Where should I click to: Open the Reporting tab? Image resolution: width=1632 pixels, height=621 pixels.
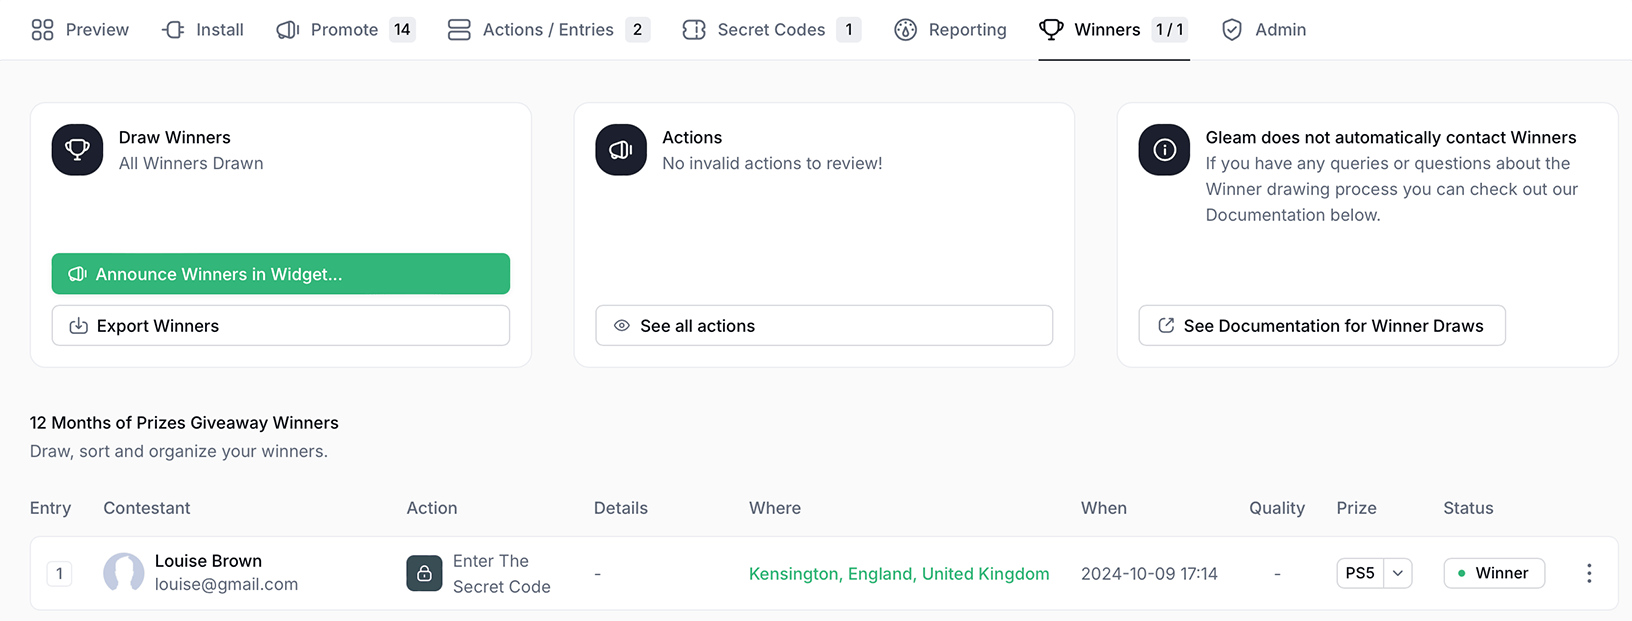pyautogui.click(x=950, y=30)
